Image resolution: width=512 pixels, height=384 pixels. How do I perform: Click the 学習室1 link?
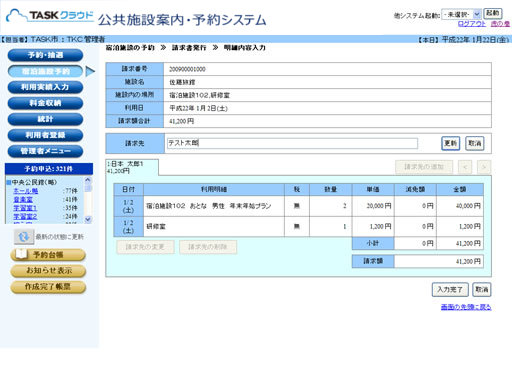(x=25, y=208)
